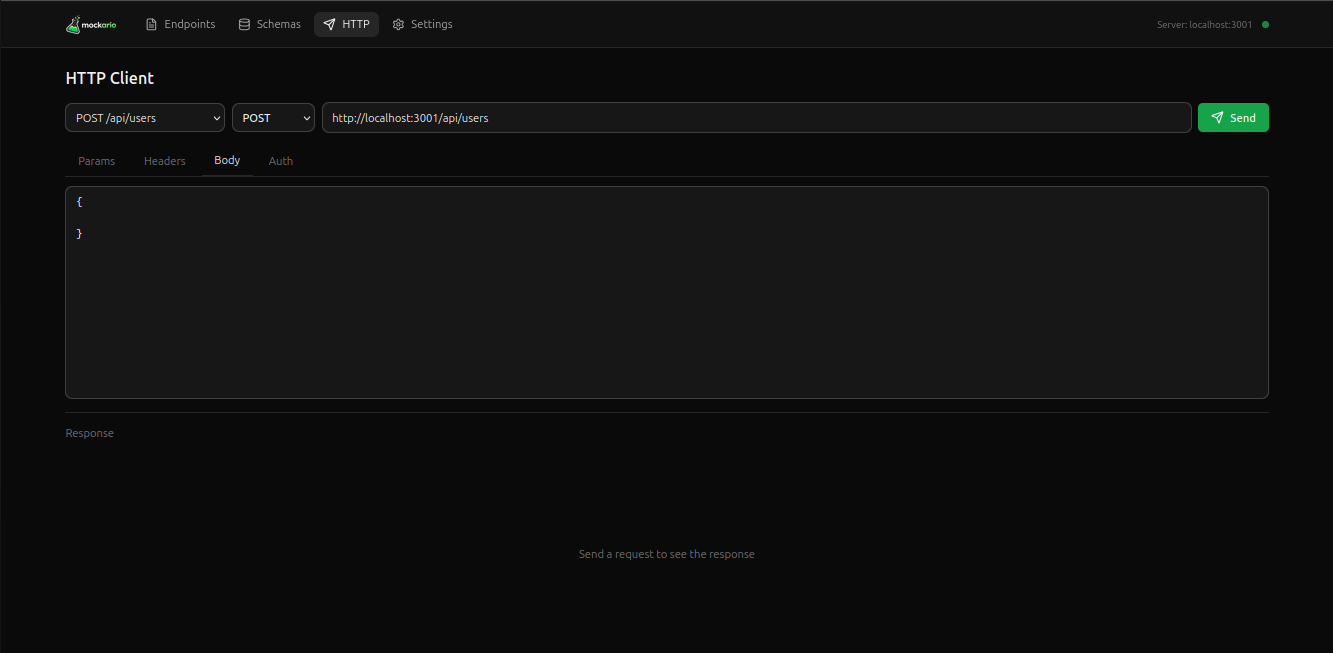Open the POST method dropdown
The image size is (1333, 653).
(272, 118)
